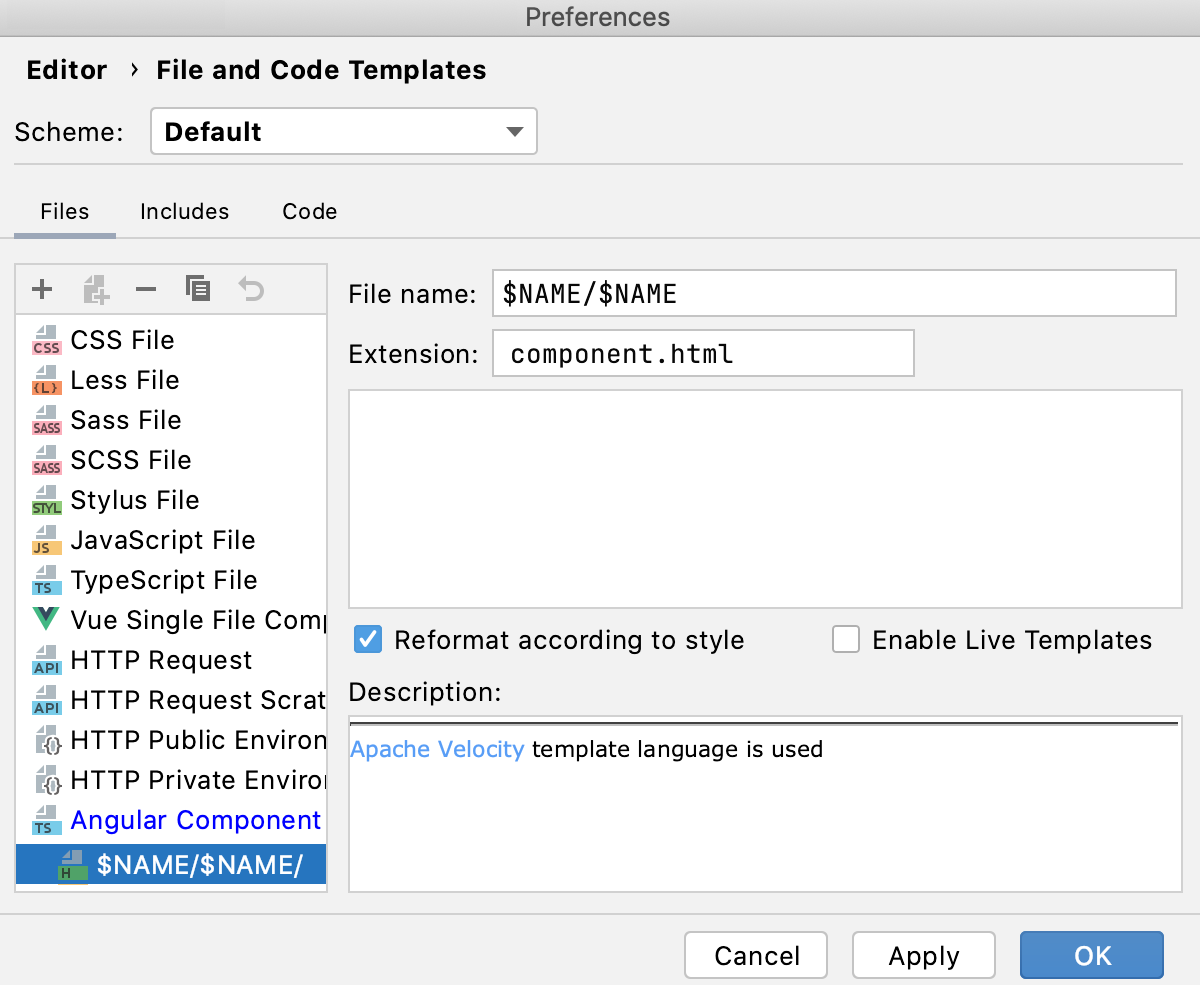
Task: Click the JavaScript File template icon
Action: [x=46, y=540]
